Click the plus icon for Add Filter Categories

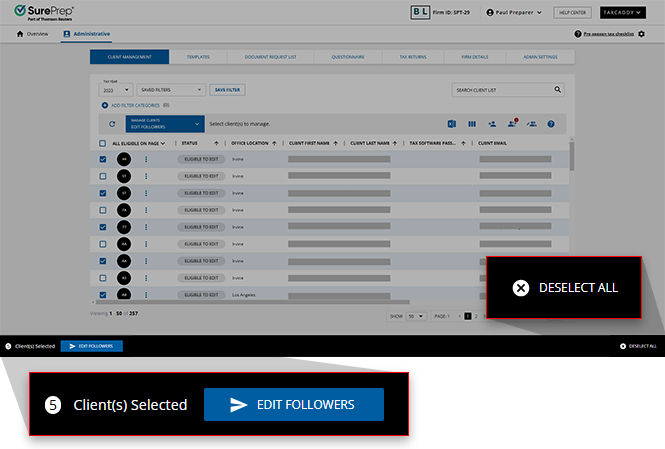pyautogui.click(x=104, y=105)
